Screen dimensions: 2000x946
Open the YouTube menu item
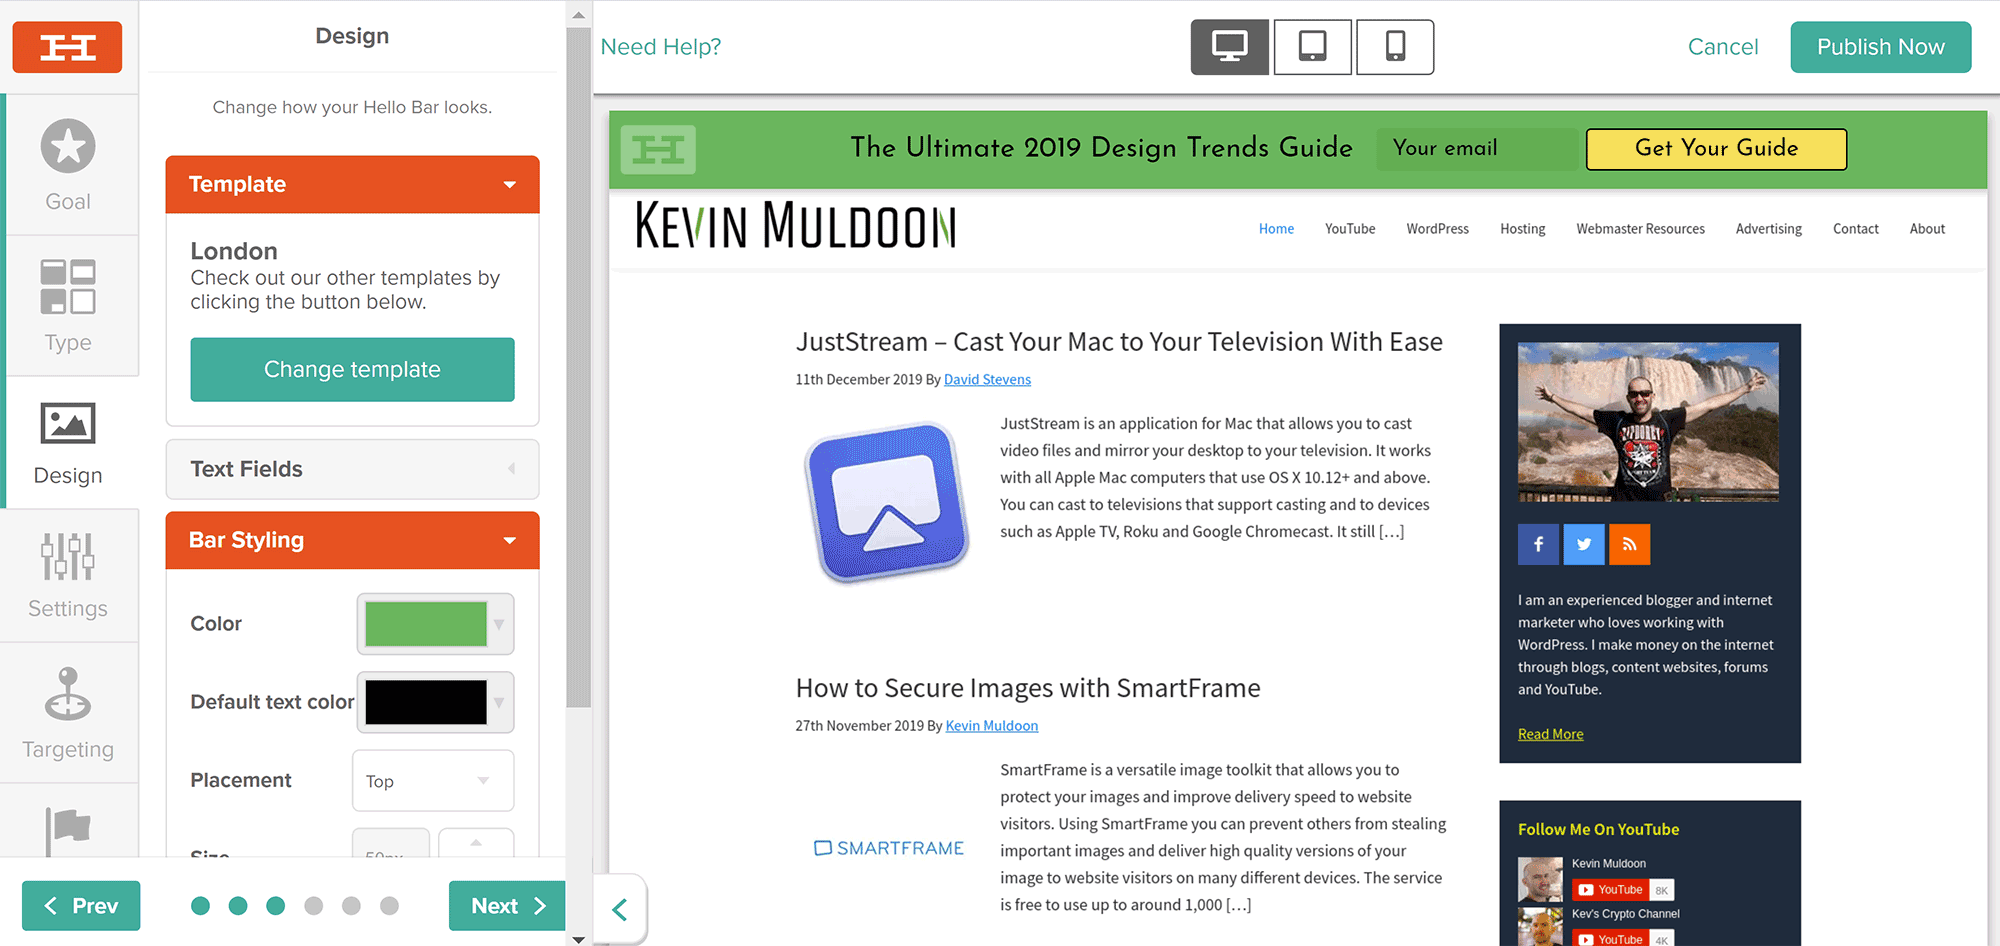coord(1350,229)
